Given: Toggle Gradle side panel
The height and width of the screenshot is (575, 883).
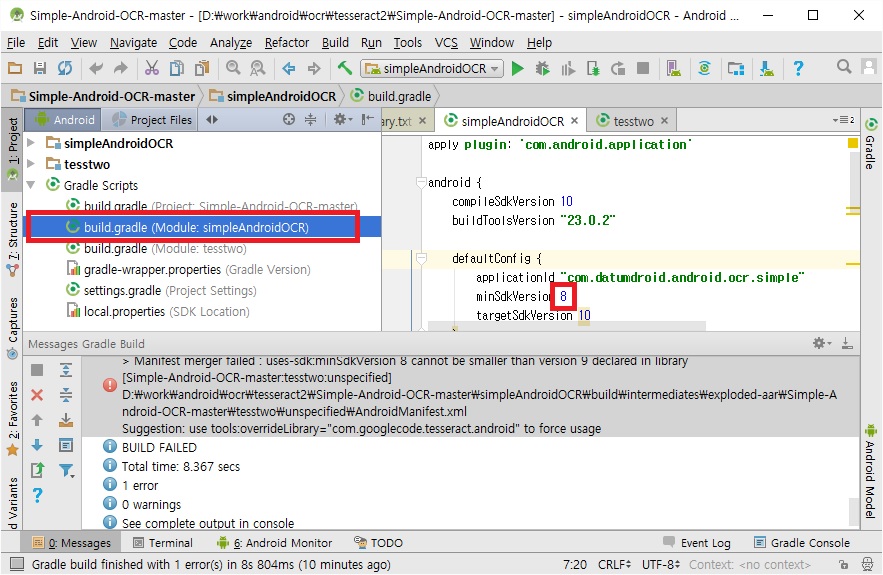Looking at the screenshot, I should [871, 144].
